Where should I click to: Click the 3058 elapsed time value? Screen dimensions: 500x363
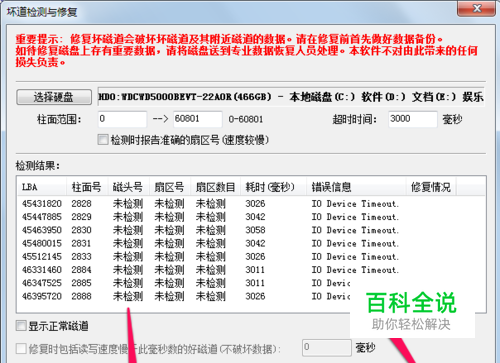255,230
